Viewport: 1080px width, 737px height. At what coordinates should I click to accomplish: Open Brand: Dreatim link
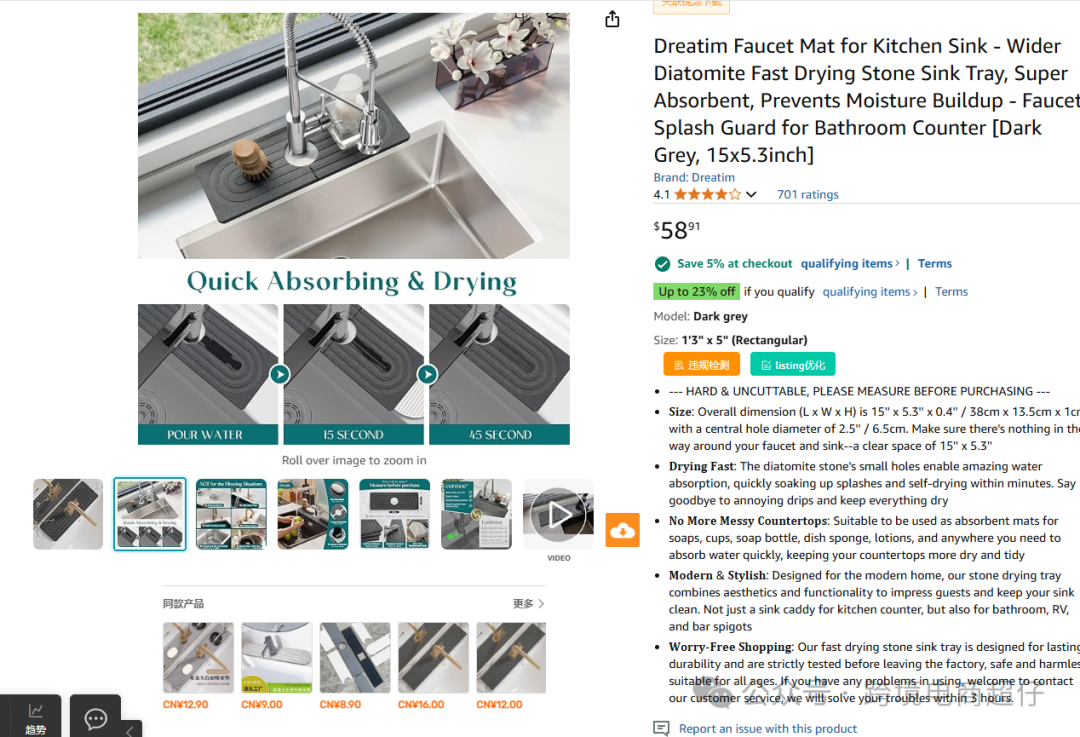pyautogui.click(x=694, y=177)
